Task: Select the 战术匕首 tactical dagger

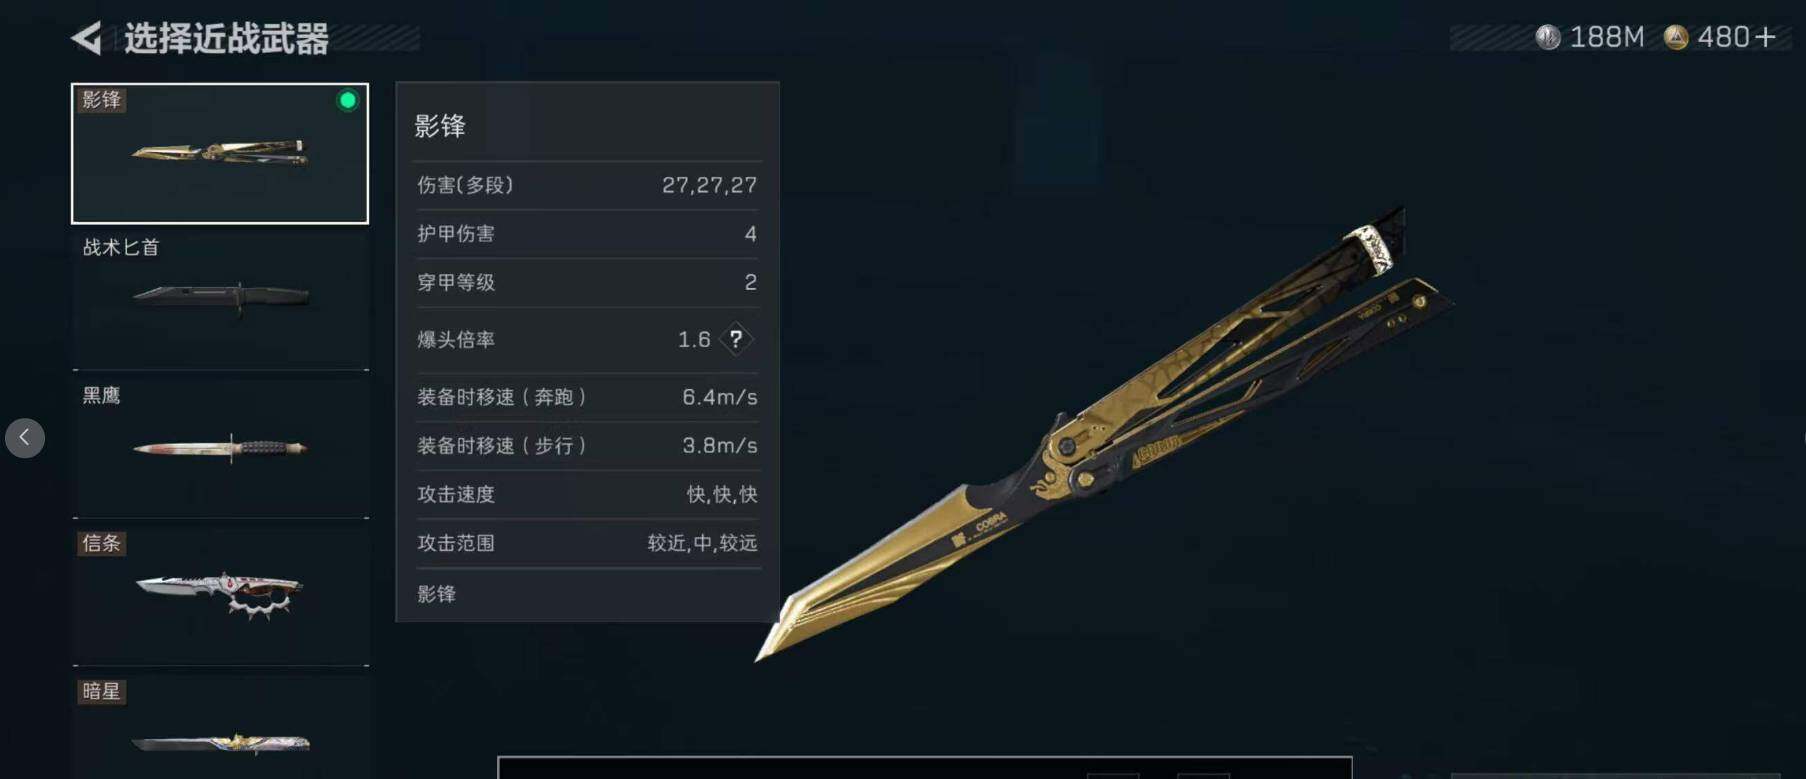Action: (220, 300)
